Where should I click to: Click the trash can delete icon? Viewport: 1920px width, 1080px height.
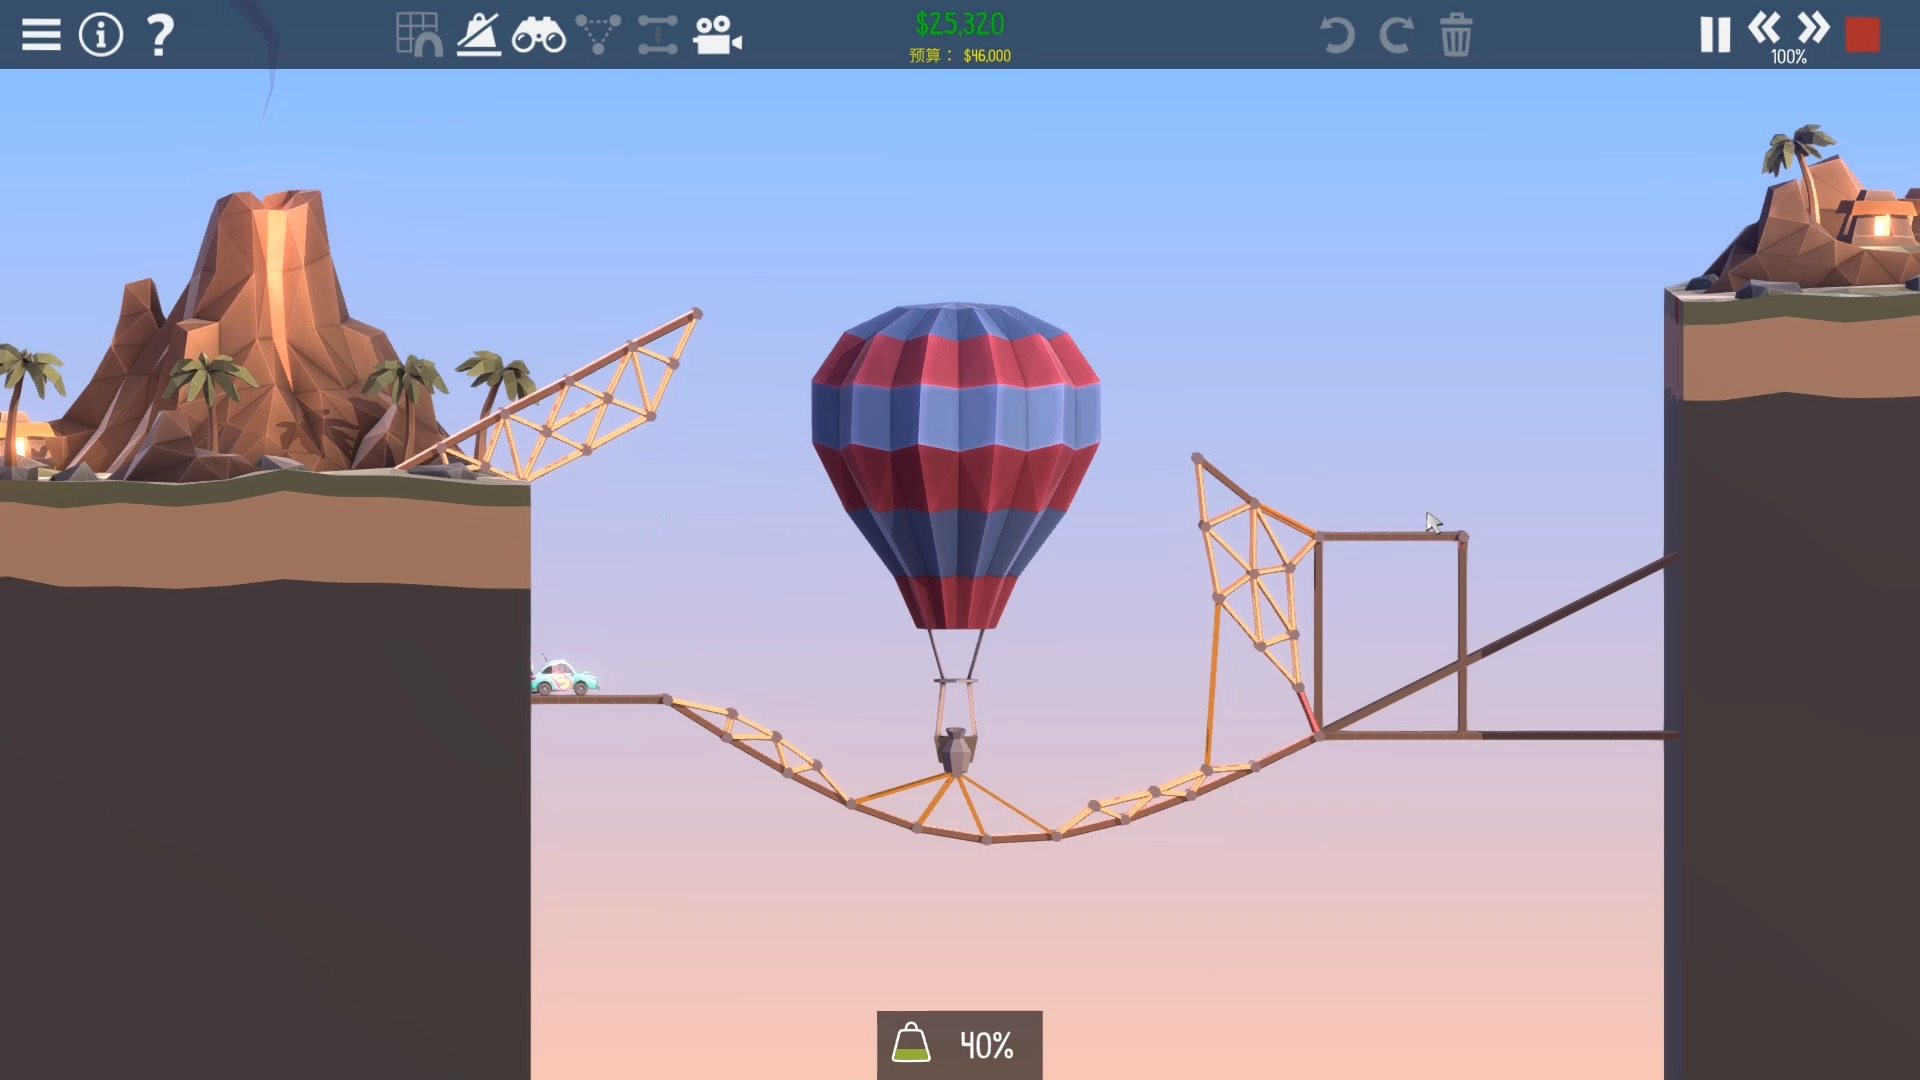tap(1456, 35)
